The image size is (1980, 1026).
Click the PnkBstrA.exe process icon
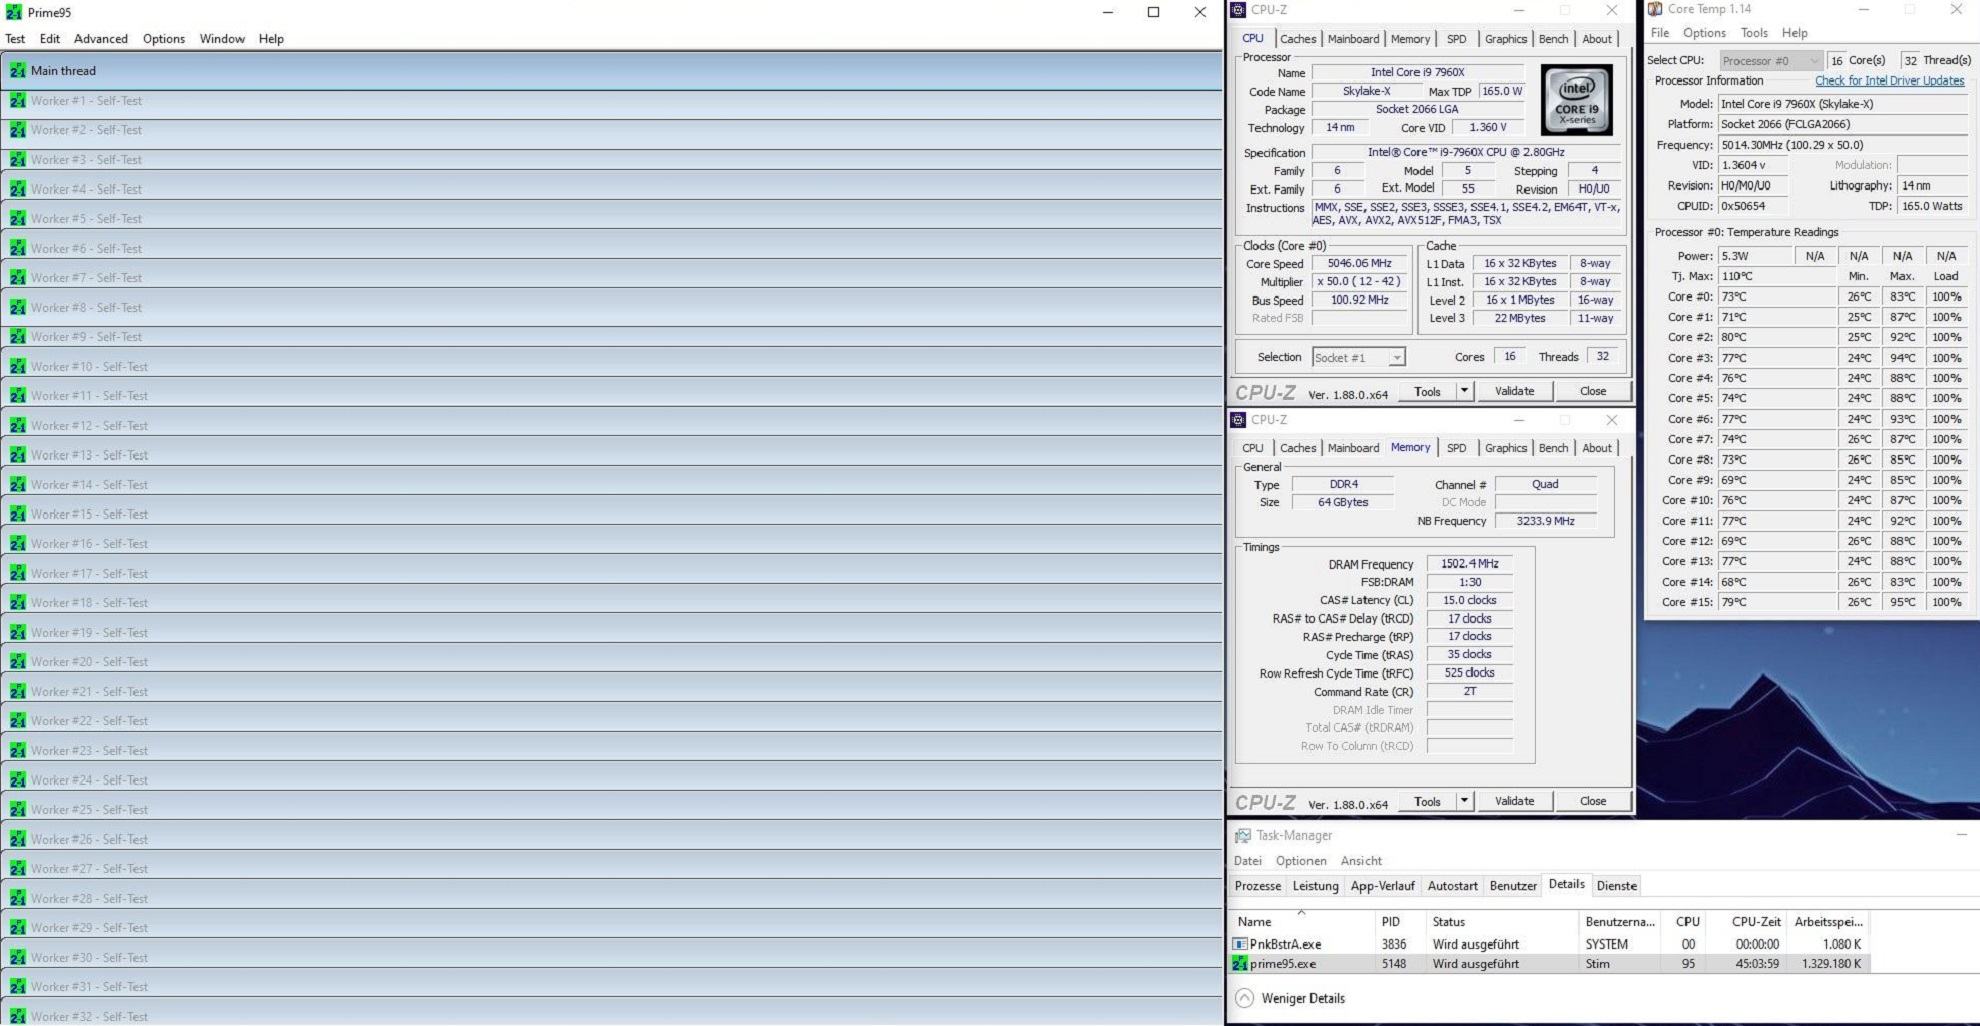(1240, 944)
